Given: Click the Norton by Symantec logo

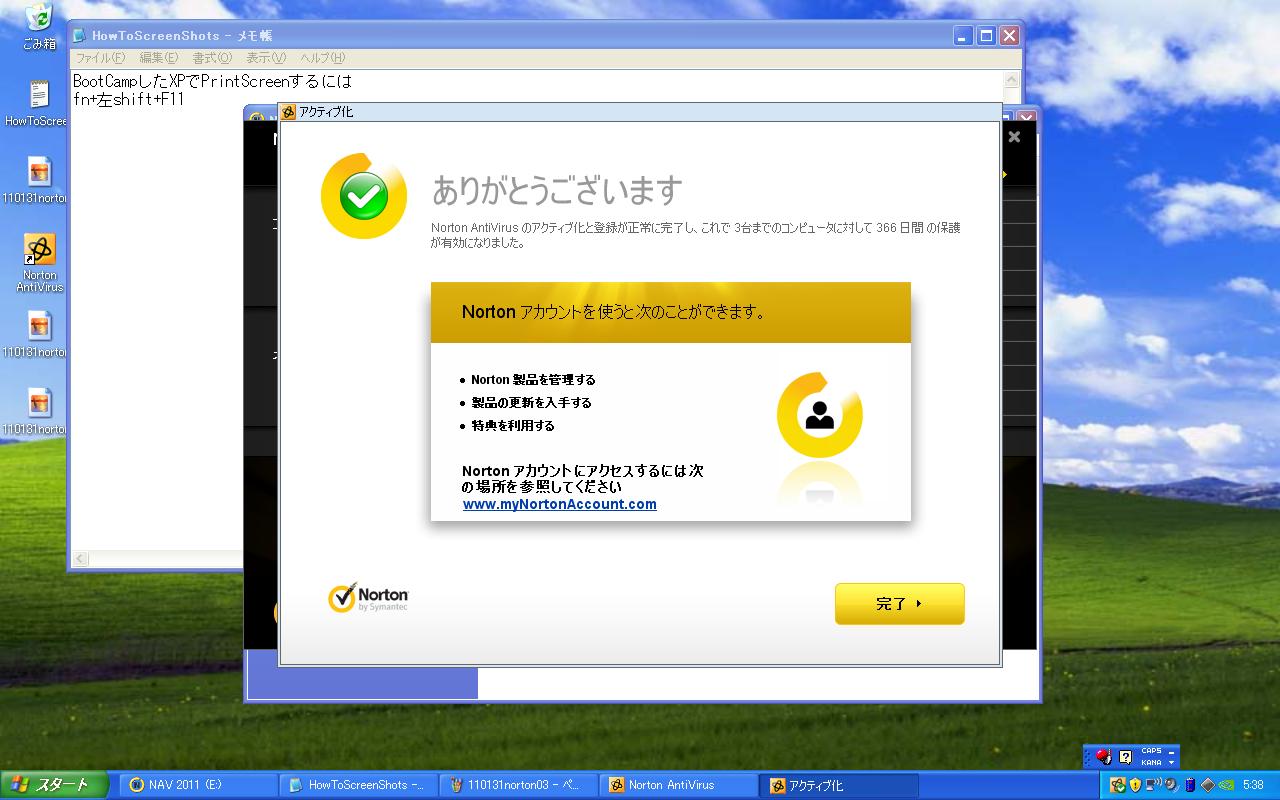Looking at the screenshot, I should pyautogui.click(x=368, y=598).
